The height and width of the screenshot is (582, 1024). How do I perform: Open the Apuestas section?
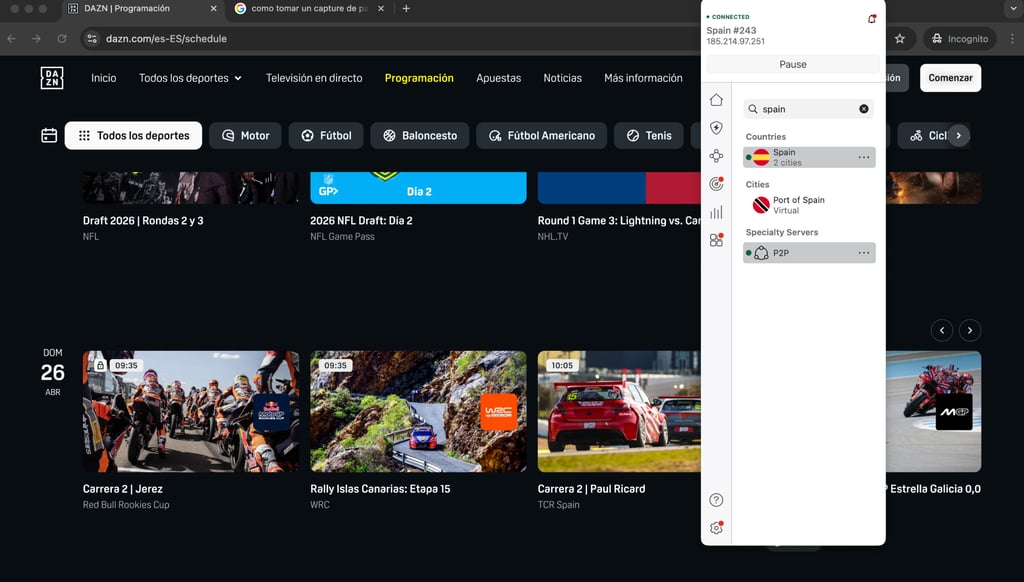[498, 78]
